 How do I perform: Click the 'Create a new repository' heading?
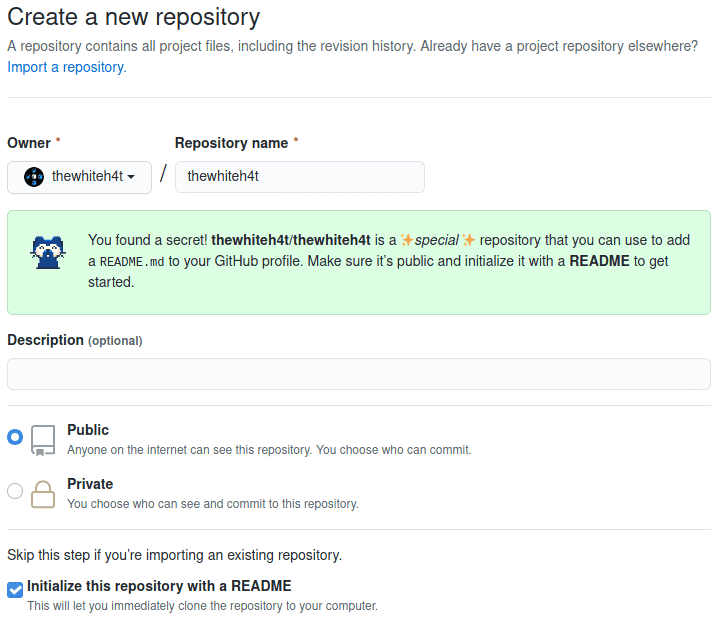click(x=134, y=17)
